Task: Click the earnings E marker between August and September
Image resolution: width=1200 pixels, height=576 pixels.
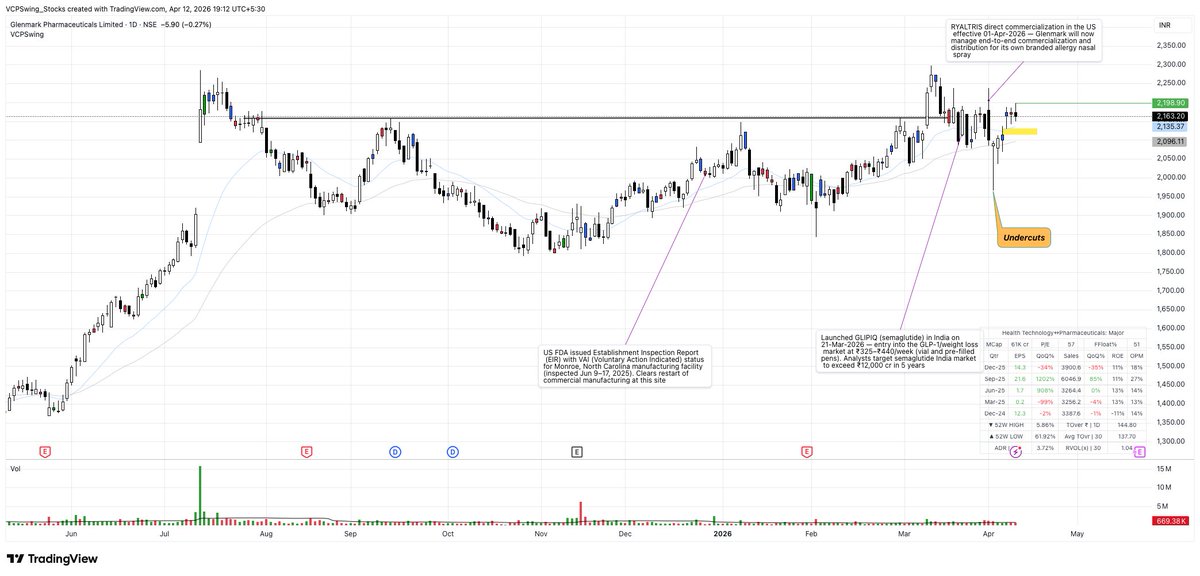Action: tap(307, 452)
